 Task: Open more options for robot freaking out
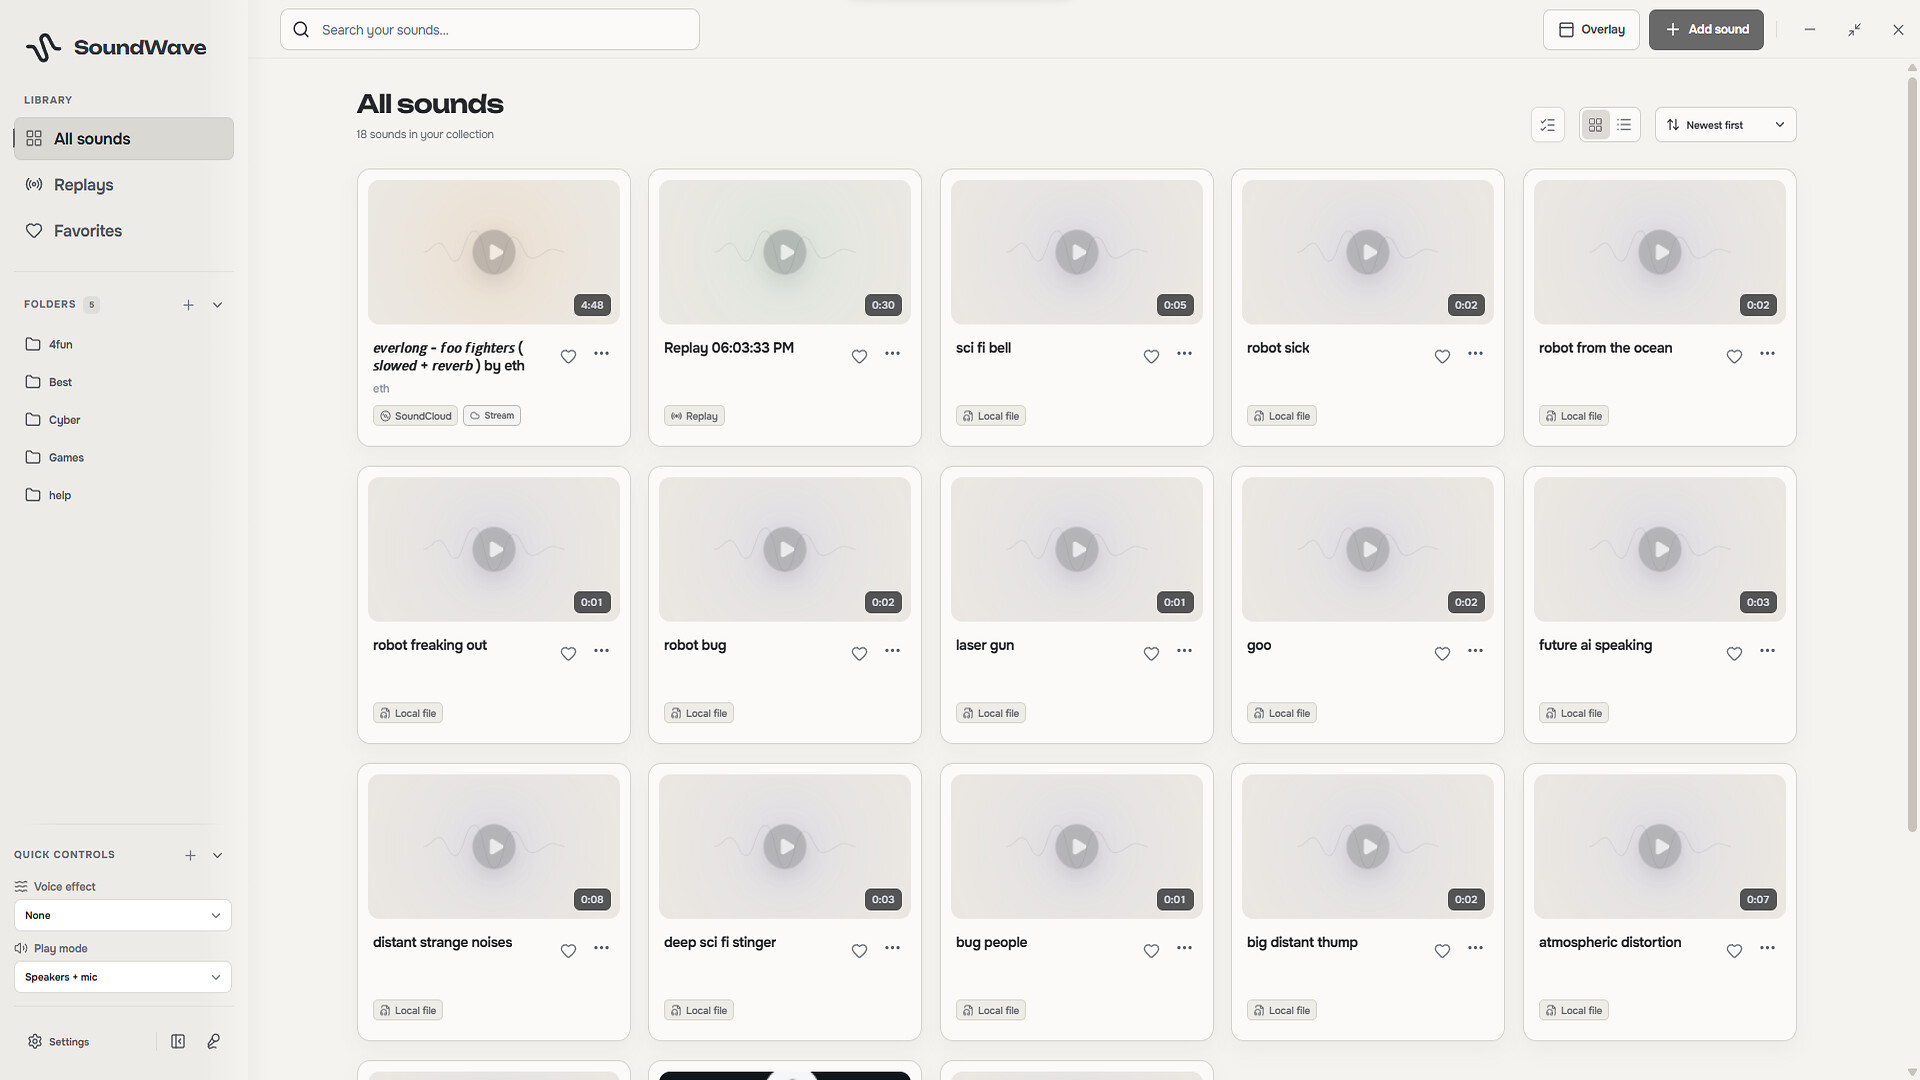click(601, 651)
